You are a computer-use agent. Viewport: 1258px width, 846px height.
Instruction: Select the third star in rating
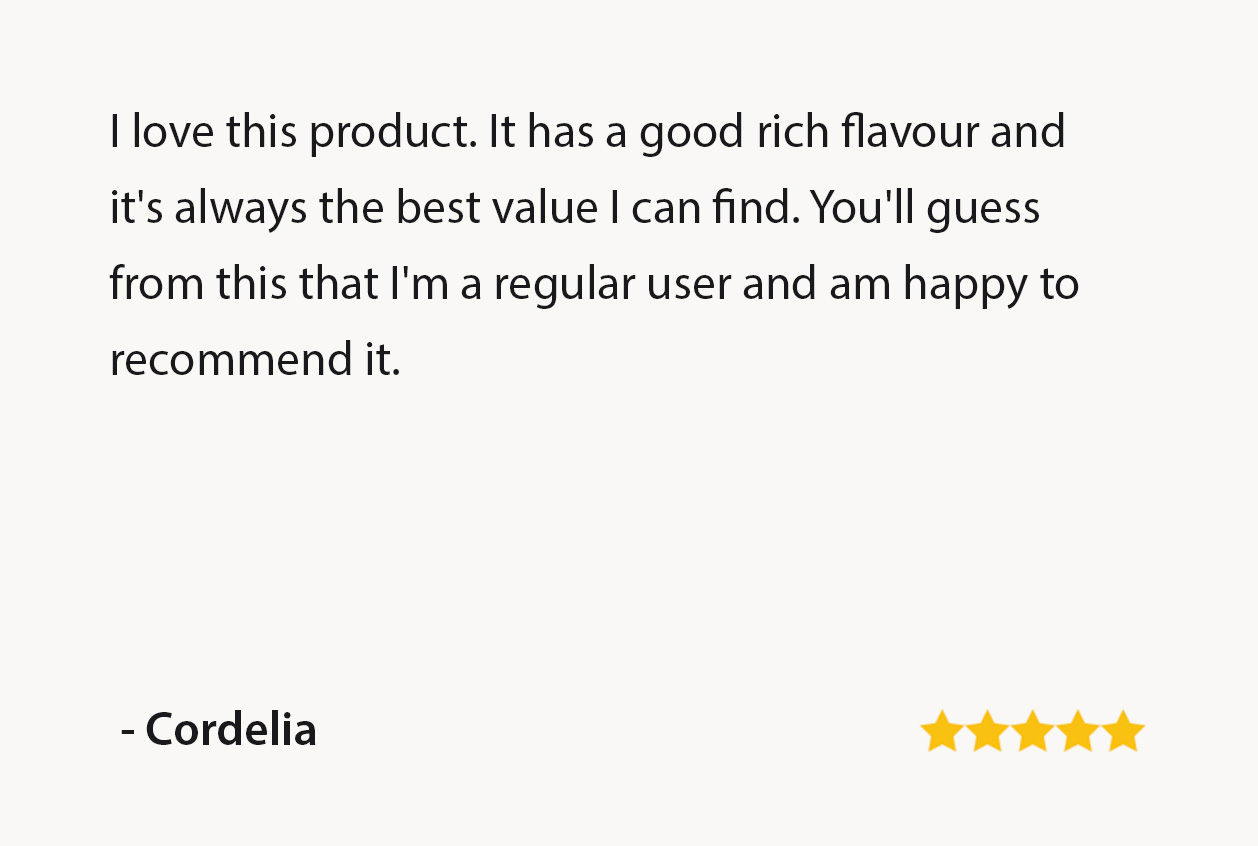tap(1032, 731)
